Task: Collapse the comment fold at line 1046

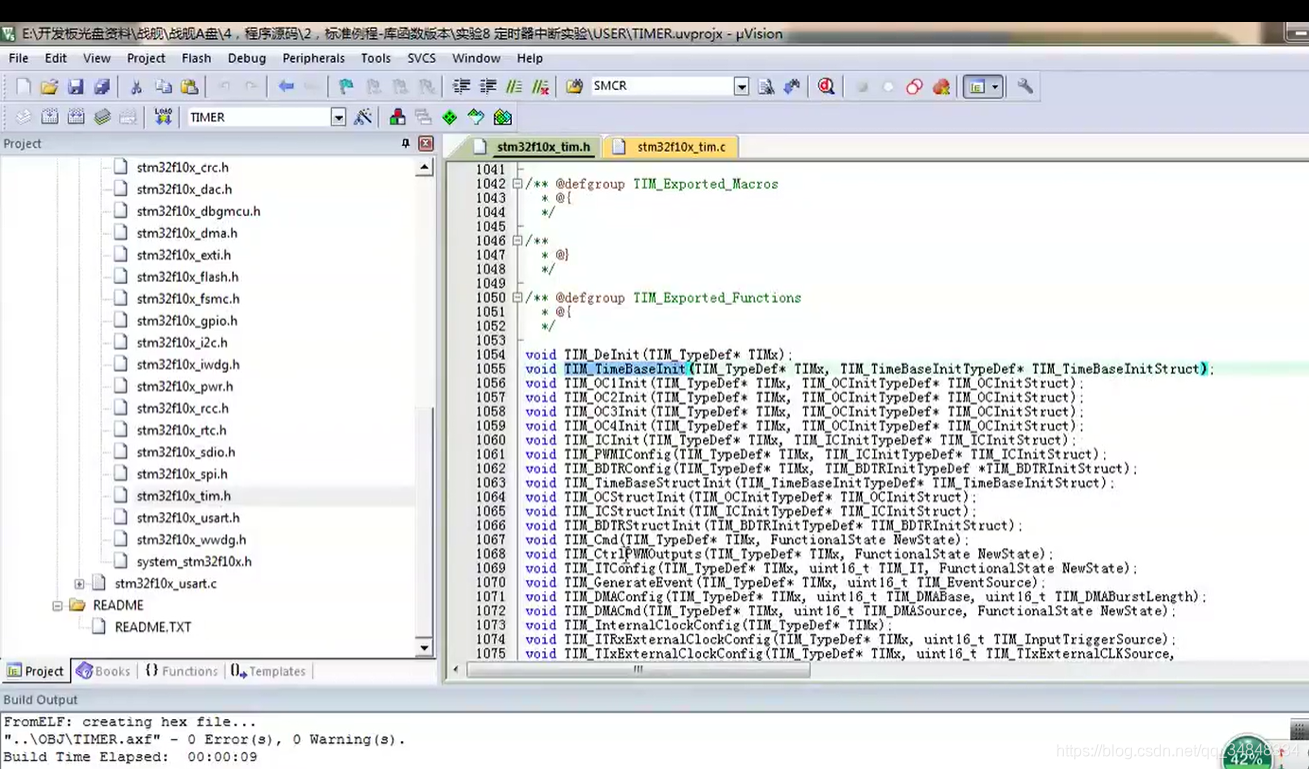Action: coord(517,241)
